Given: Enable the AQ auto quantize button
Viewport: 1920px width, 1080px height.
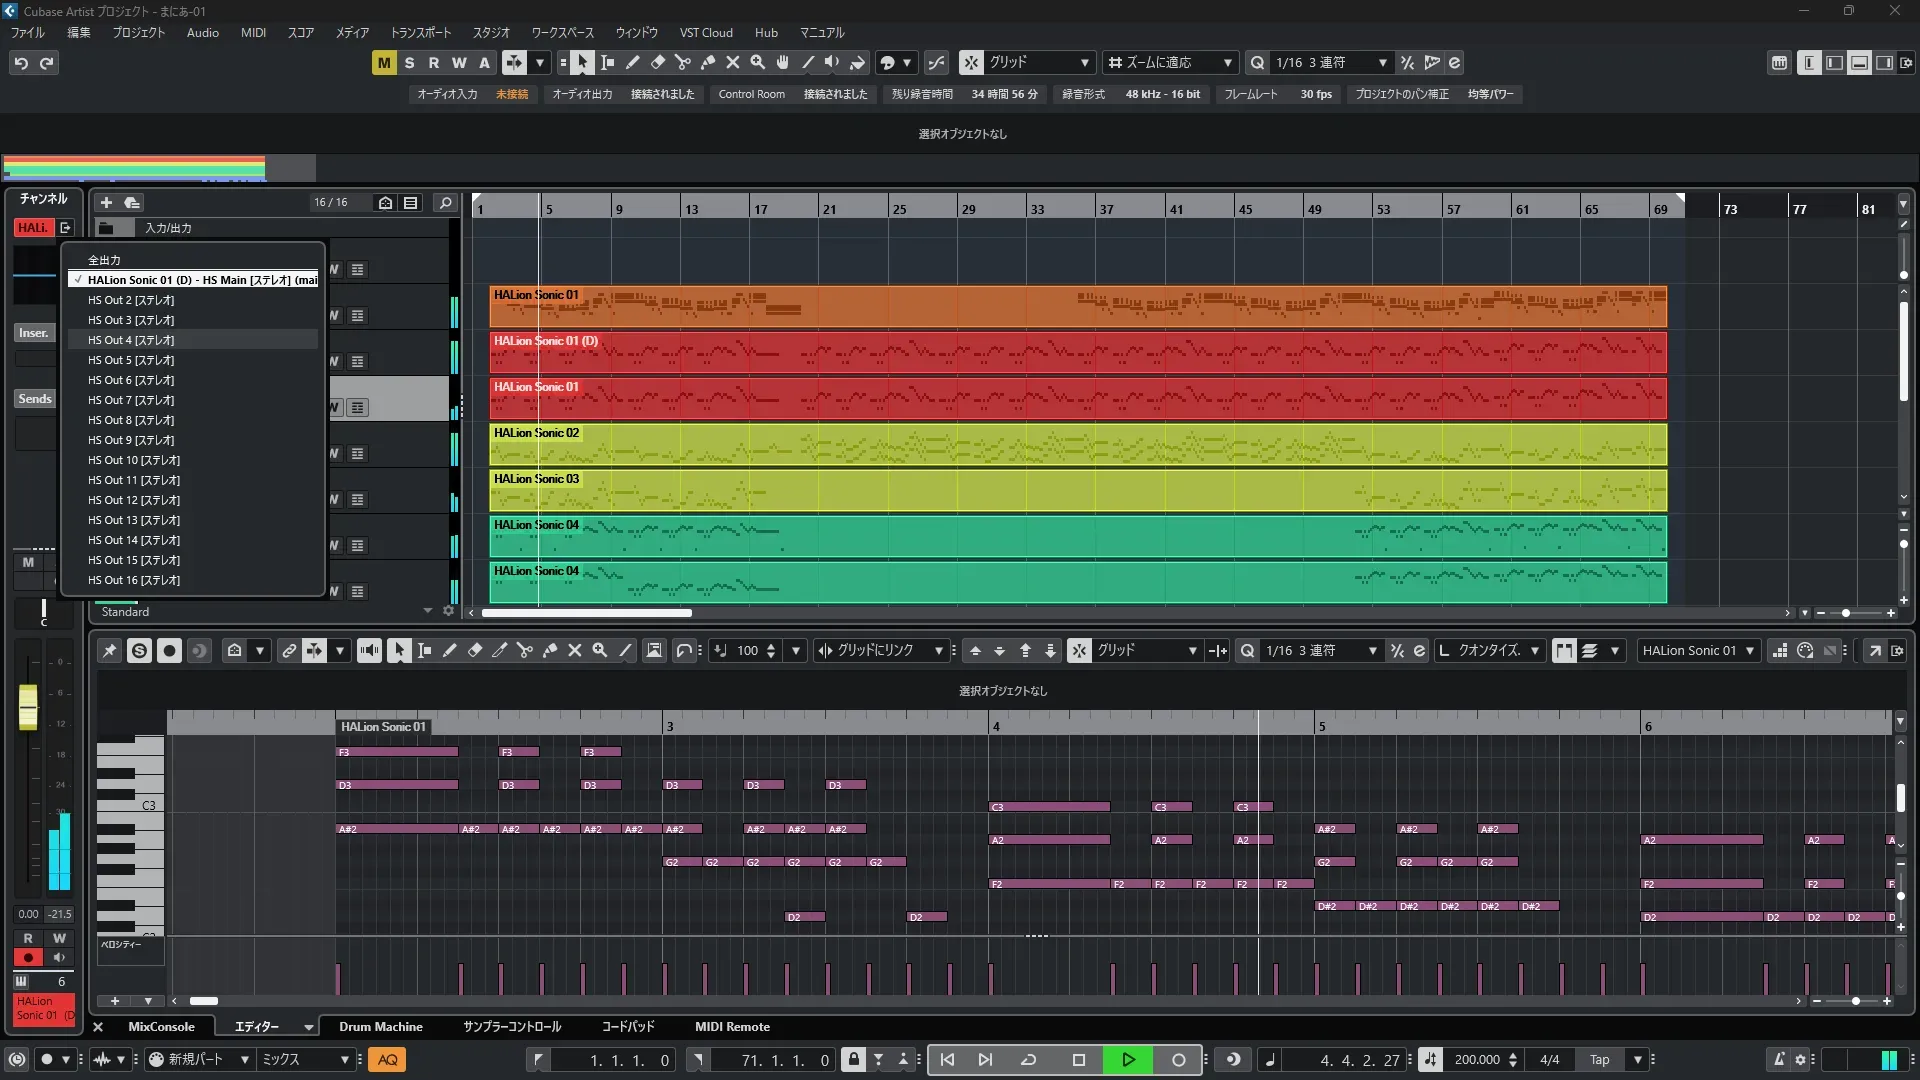Looking at the screenshot, I should (387, 1060).
